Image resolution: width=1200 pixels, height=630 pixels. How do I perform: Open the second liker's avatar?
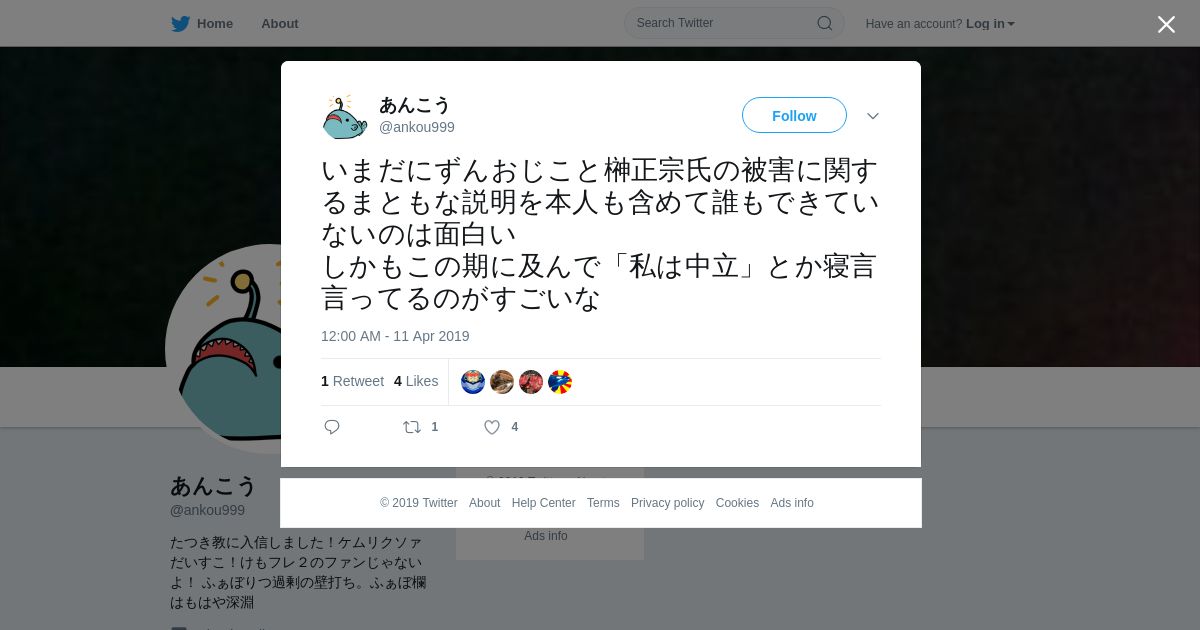pyautogui.click(x=502, y=382)
